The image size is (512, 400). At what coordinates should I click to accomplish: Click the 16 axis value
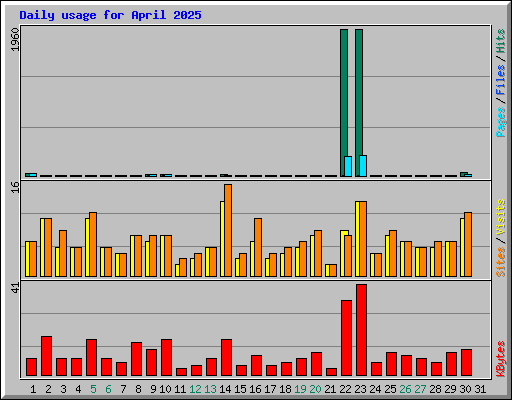[15, 188]
